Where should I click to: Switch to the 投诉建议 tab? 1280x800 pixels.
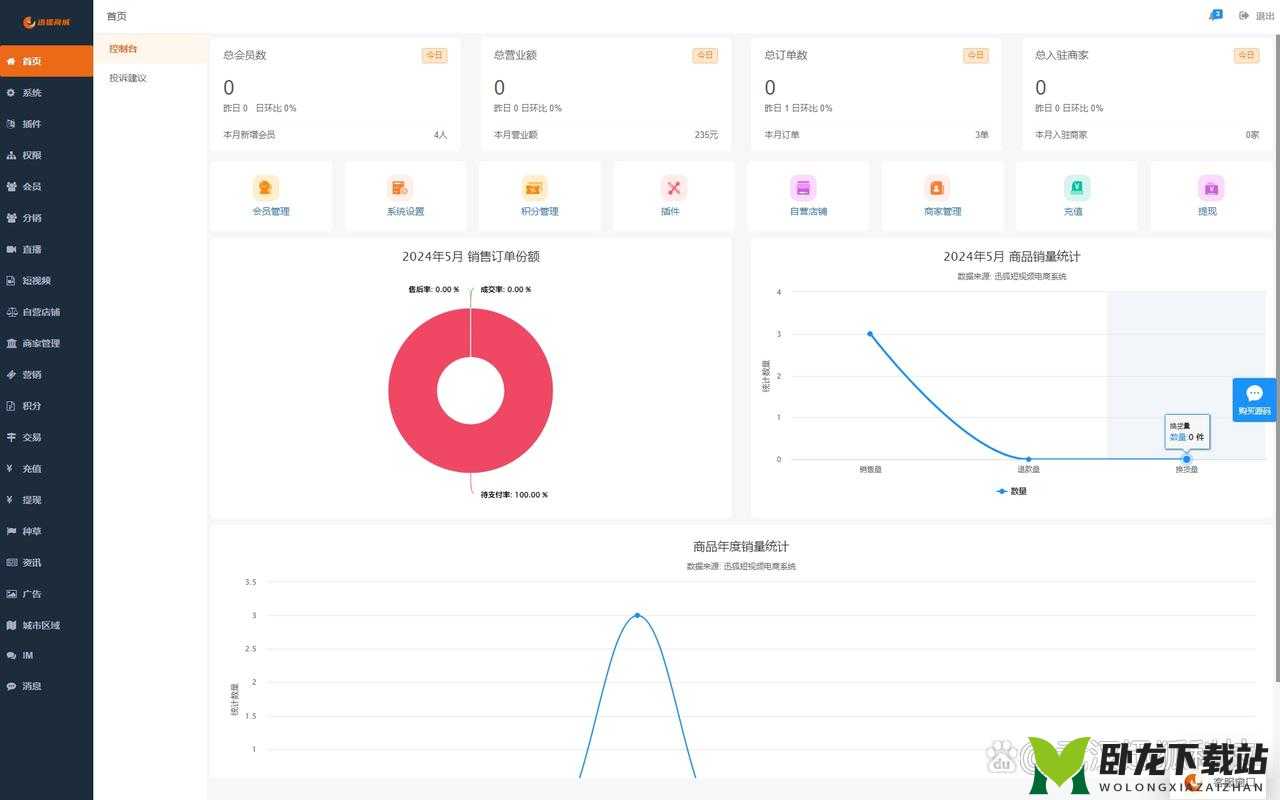point(150,78)
